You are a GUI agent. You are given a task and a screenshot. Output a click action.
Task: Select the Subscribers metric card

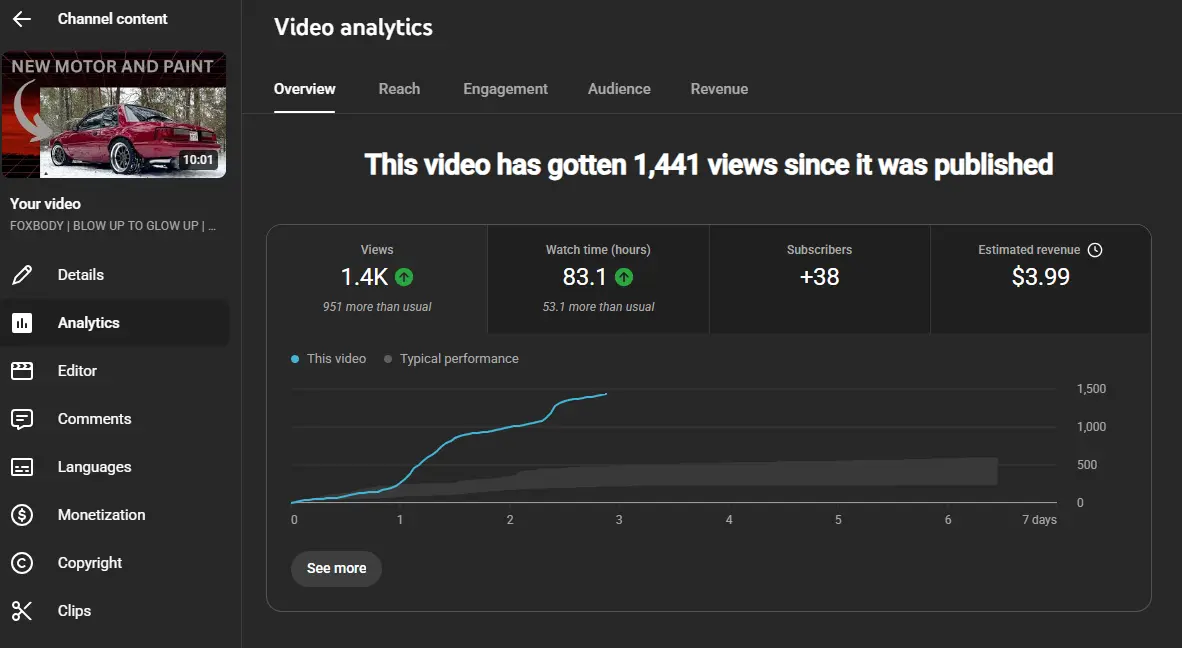click(819, 279)
